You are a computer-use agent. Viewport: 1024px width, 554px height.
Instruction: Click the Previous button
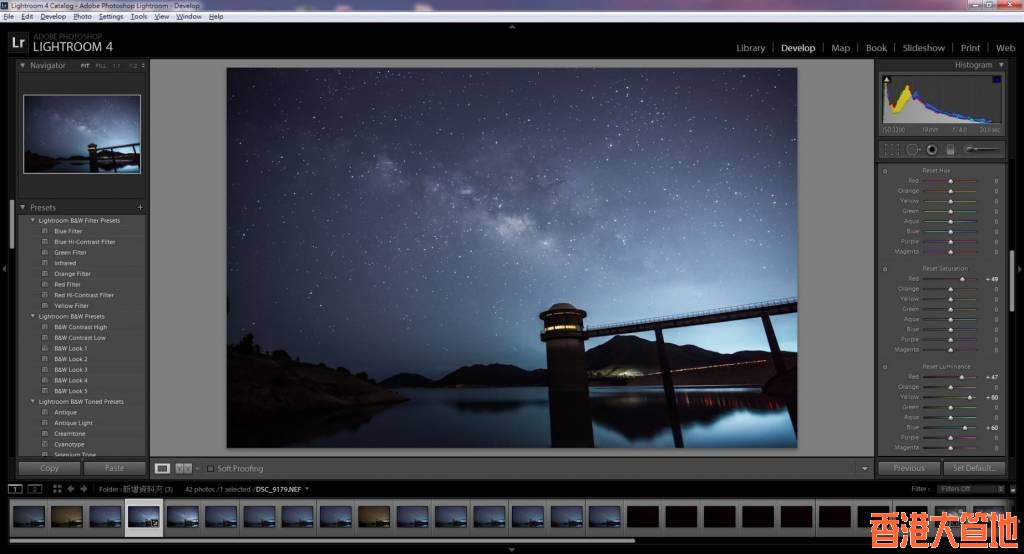pyautogui.click(x=908, y=468)
